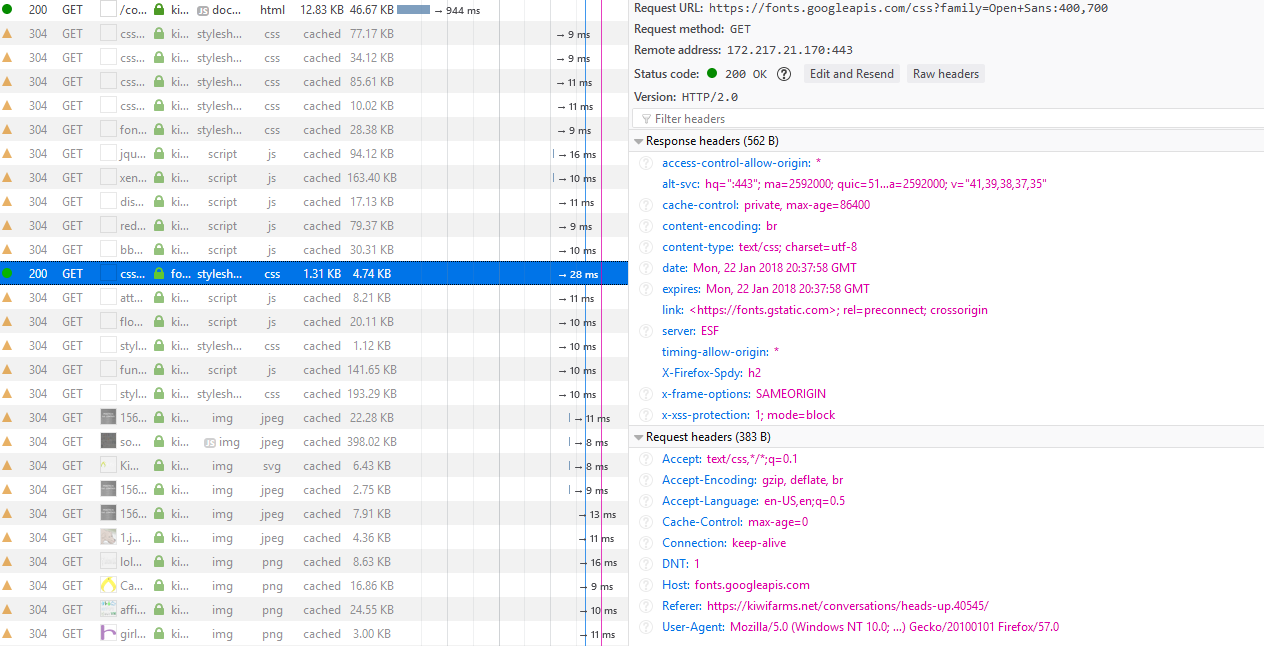Image resolution: width=1264 pixels, height=646 pixels.
Task: Click thumbnail in the 22.28 KB jpeg row
Action: click(x=109, y=417)
